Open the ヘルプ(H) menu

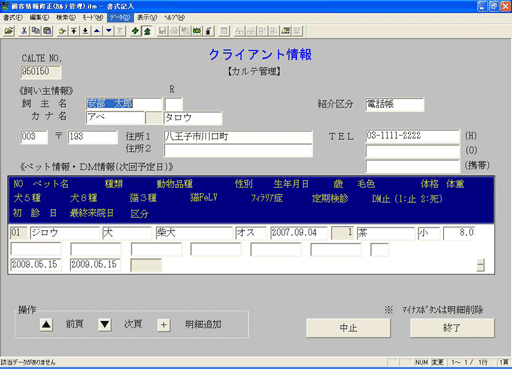click(x=174, y=17)
